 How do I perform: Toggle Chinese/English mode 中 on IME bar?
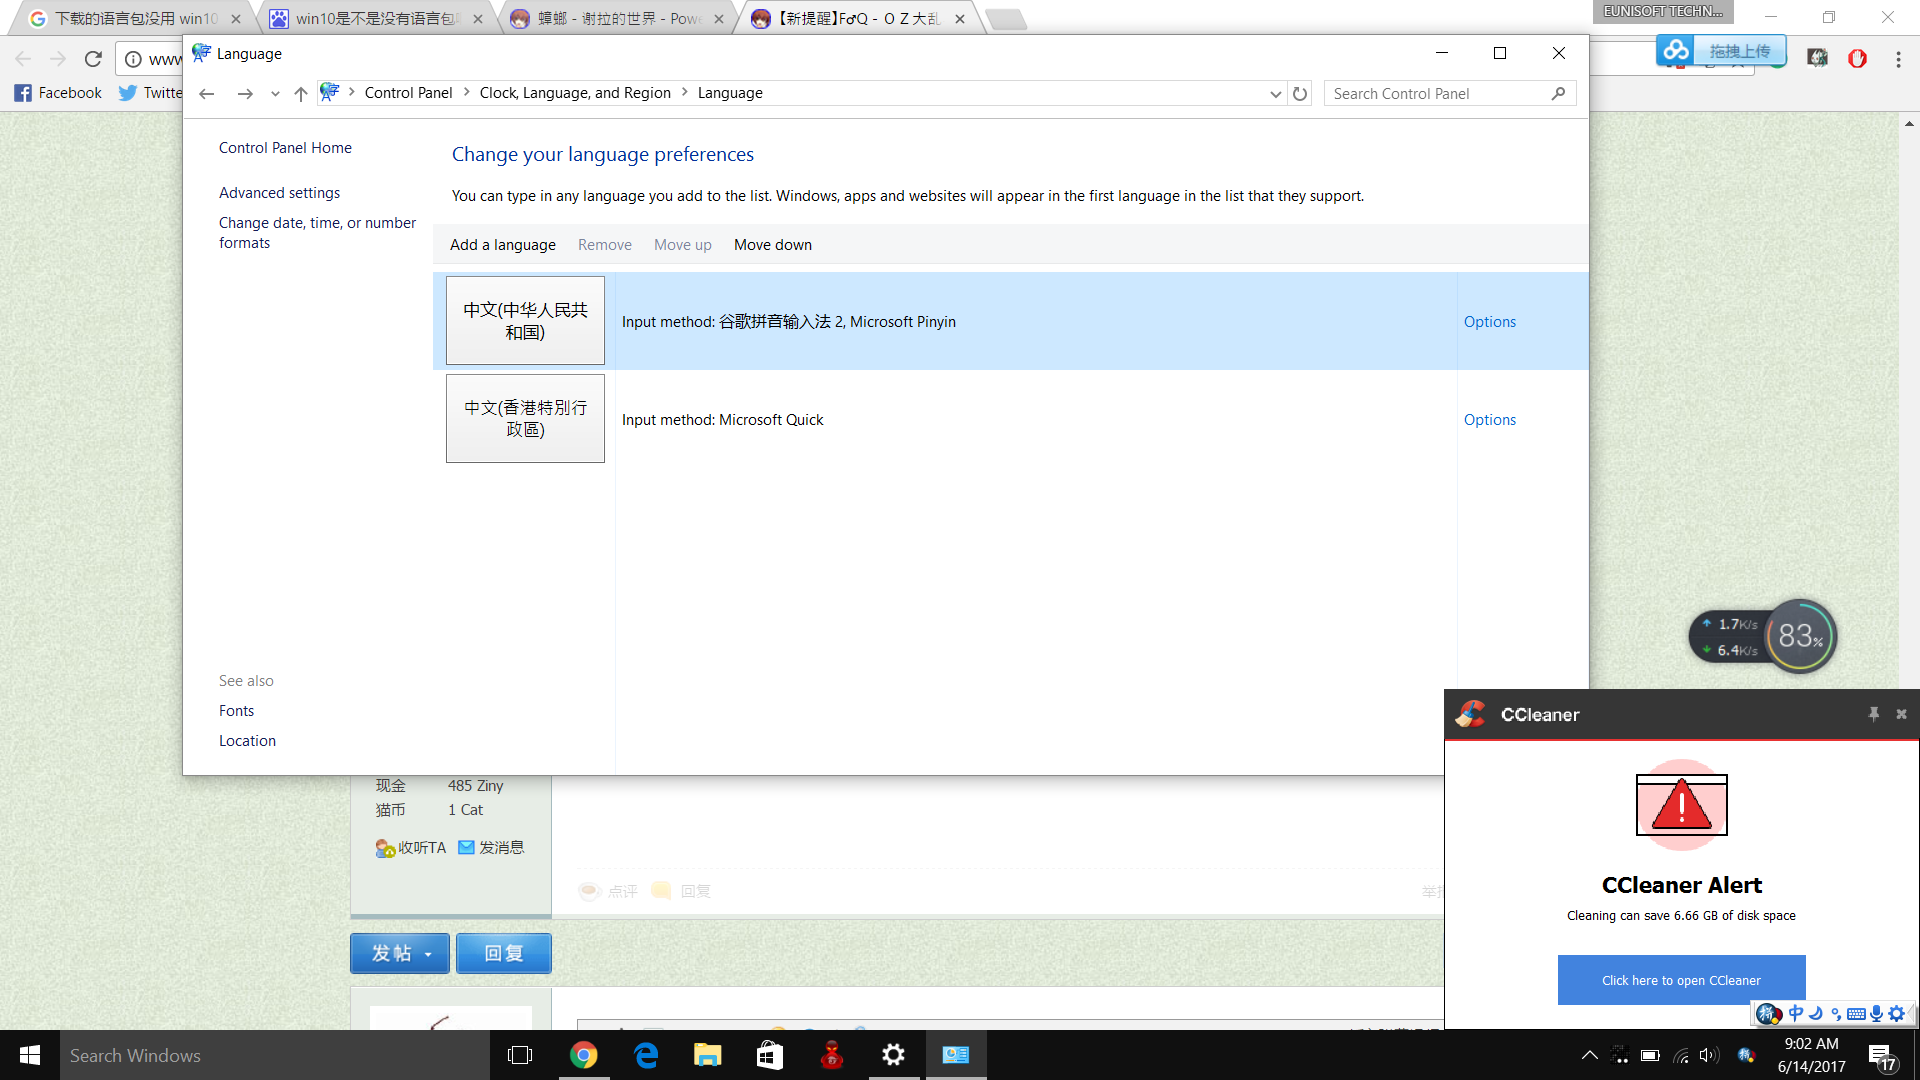pos(1796,1013)
